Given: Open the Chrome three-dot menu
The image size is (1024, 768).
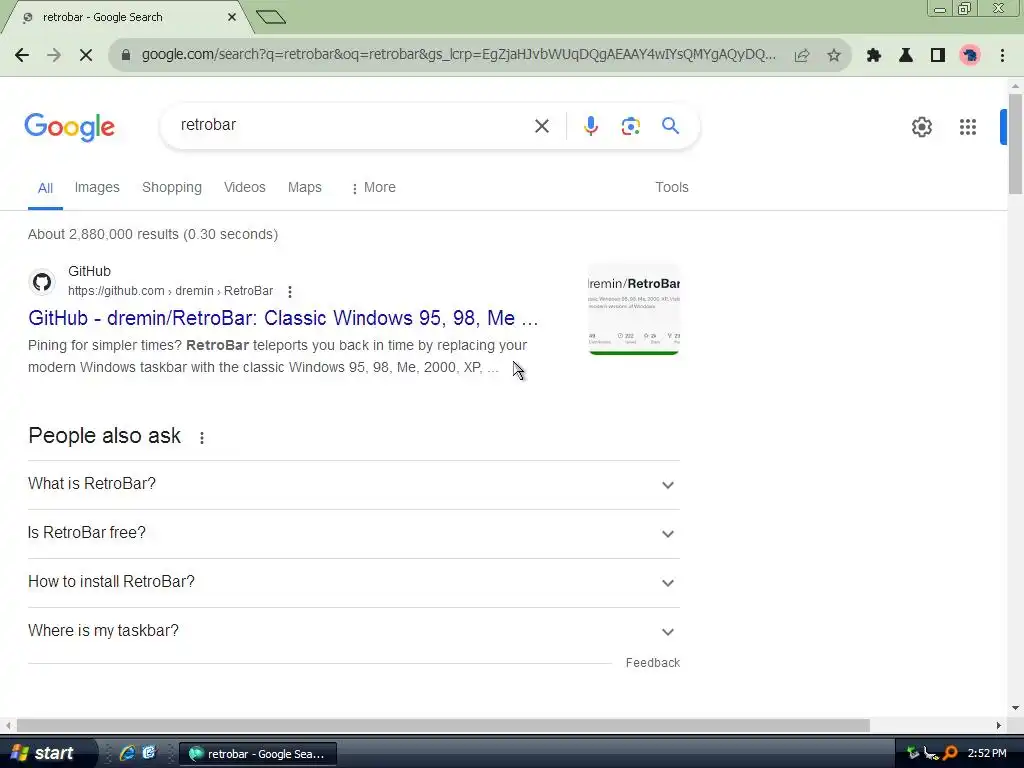Looking at the screenshot, I should 1002,56.
